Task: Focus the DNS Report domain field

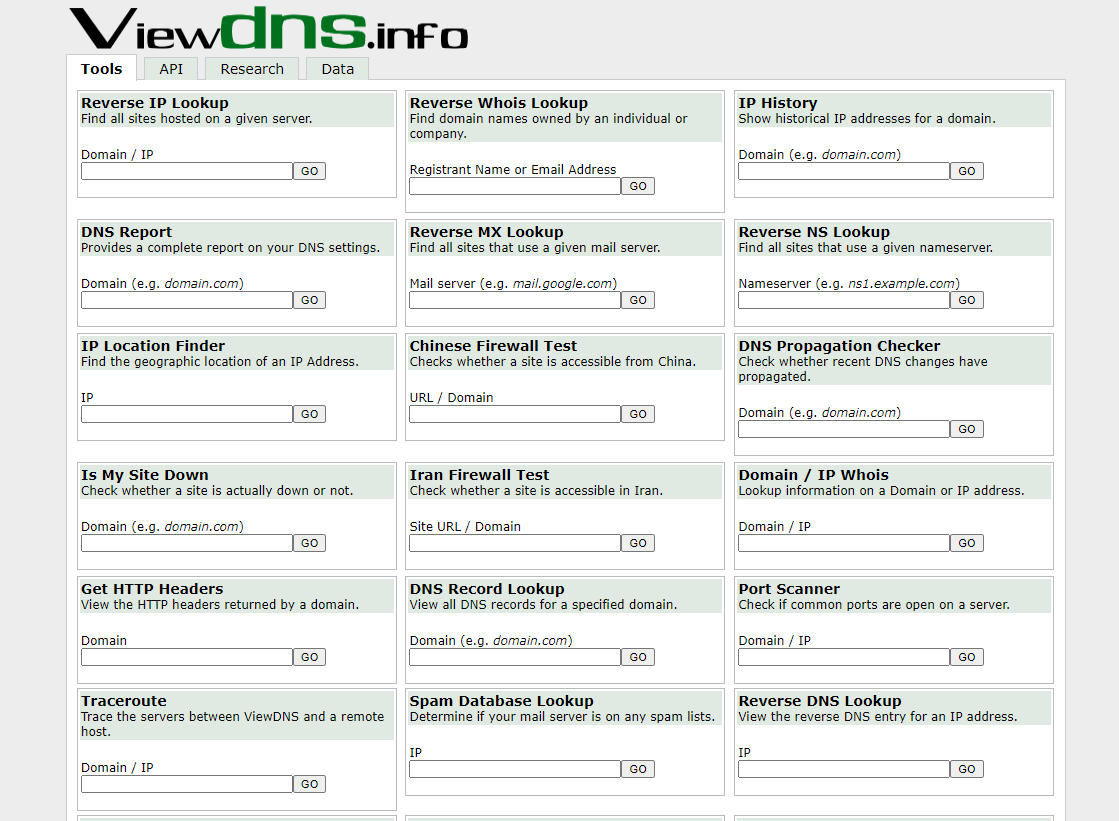Action: [x=187, y=300]
